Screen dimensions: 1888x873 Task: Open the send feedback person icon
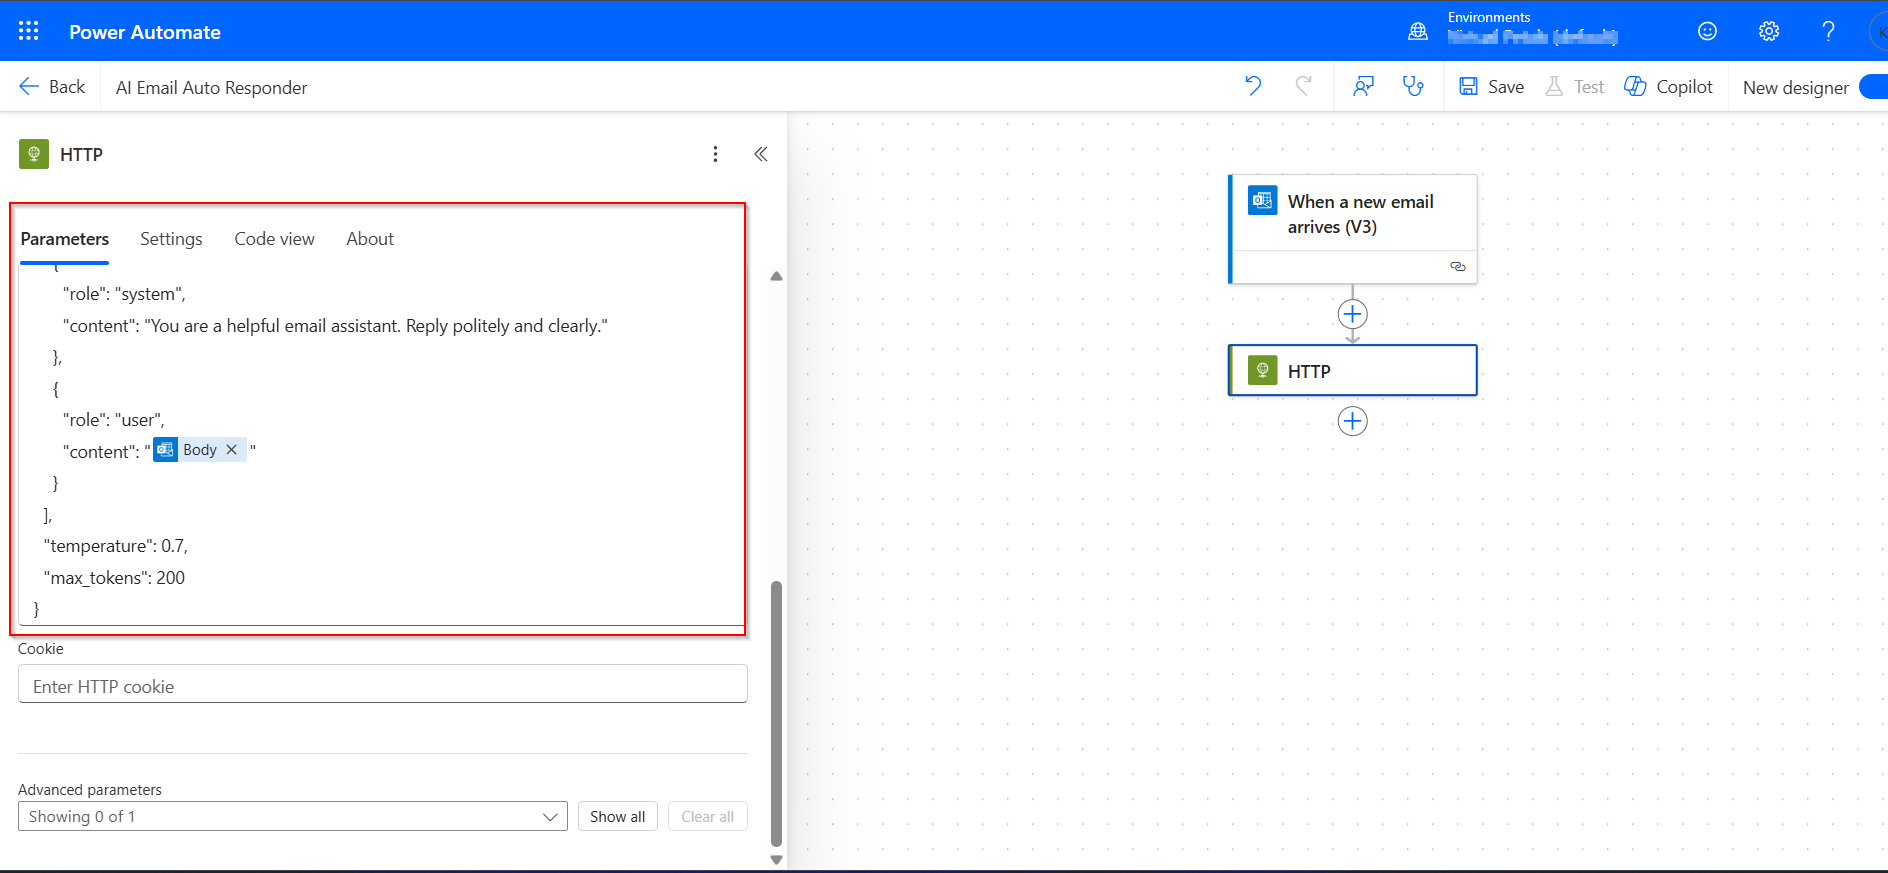pyautogui.click(x=1363, y=86)
